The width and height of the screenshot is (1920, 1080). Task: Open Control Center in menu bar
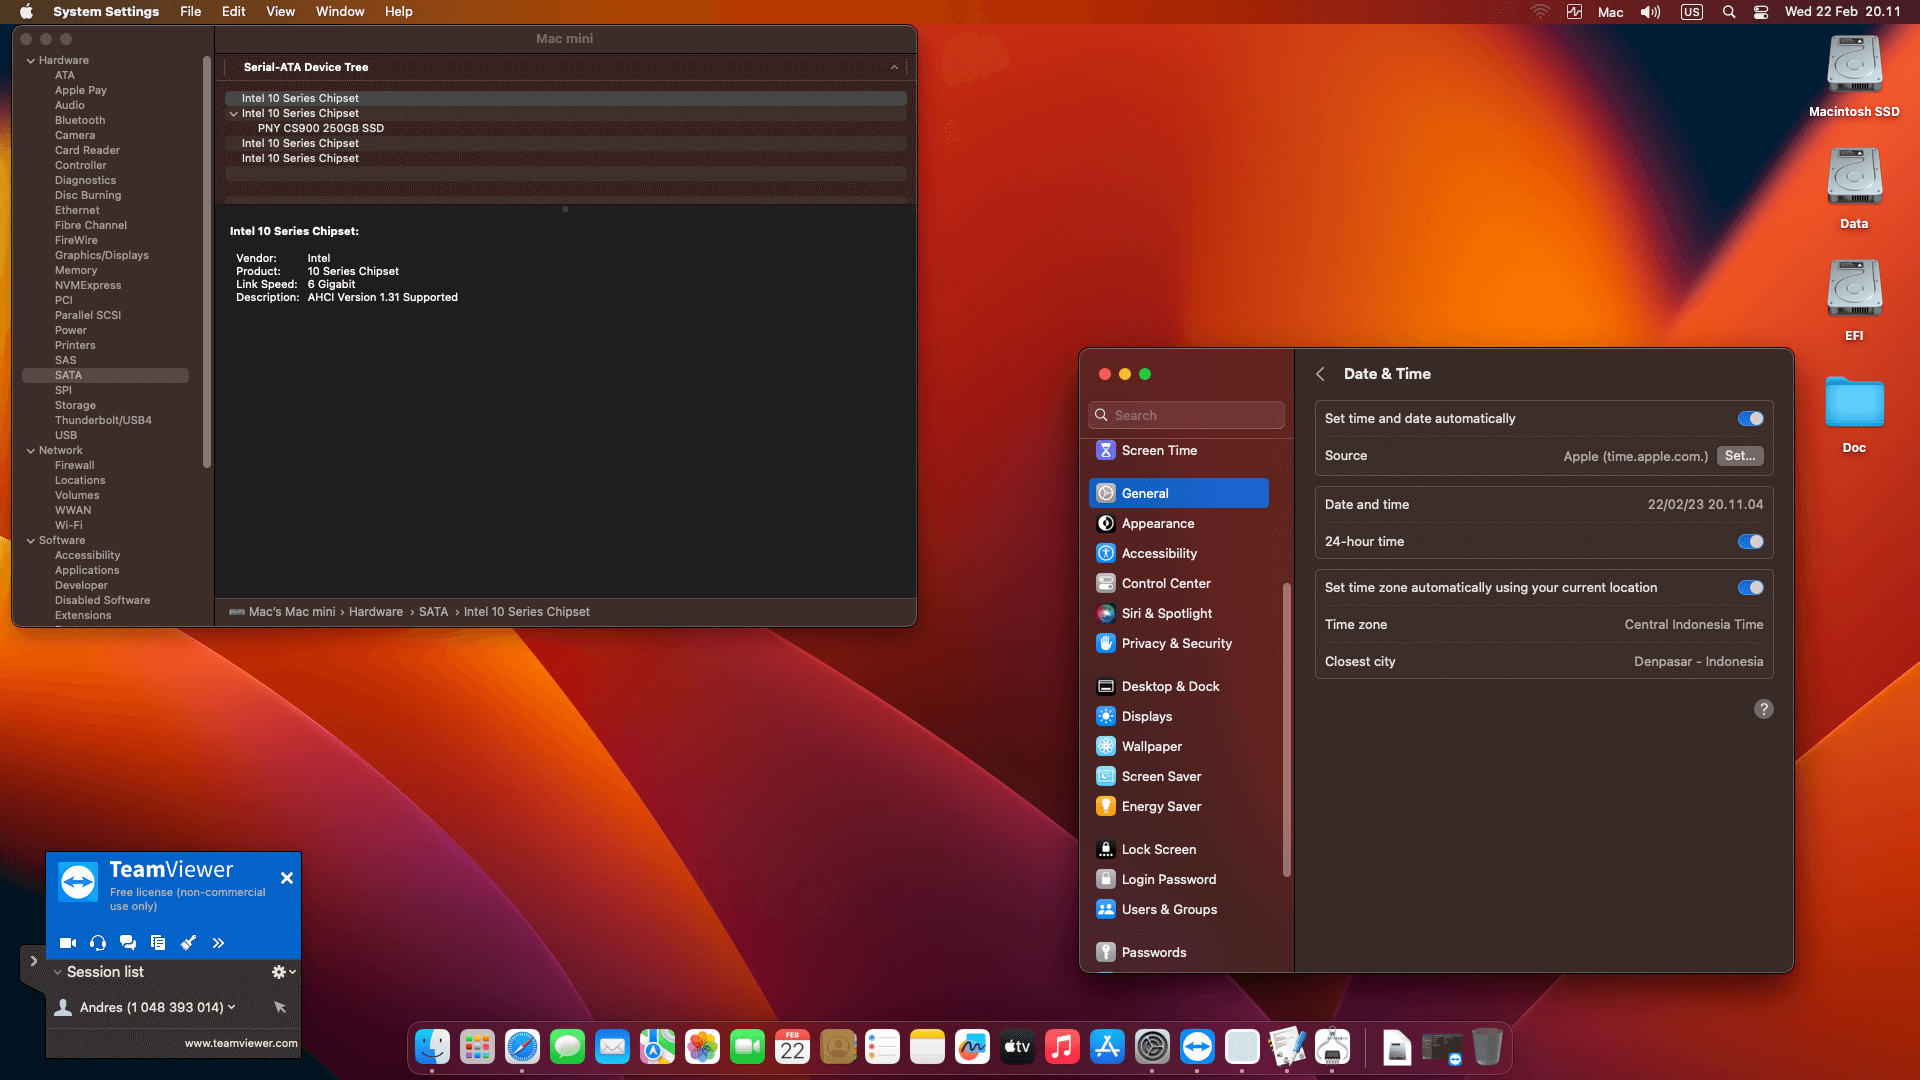[1761, 12]
